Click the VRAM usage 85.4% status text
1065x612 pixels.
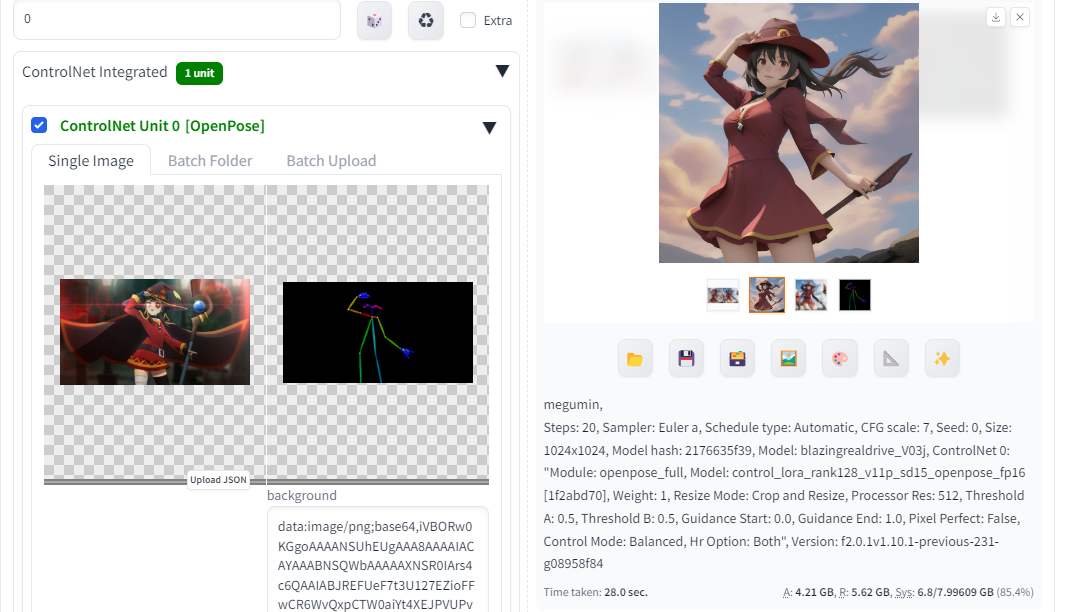coord(908,592)
